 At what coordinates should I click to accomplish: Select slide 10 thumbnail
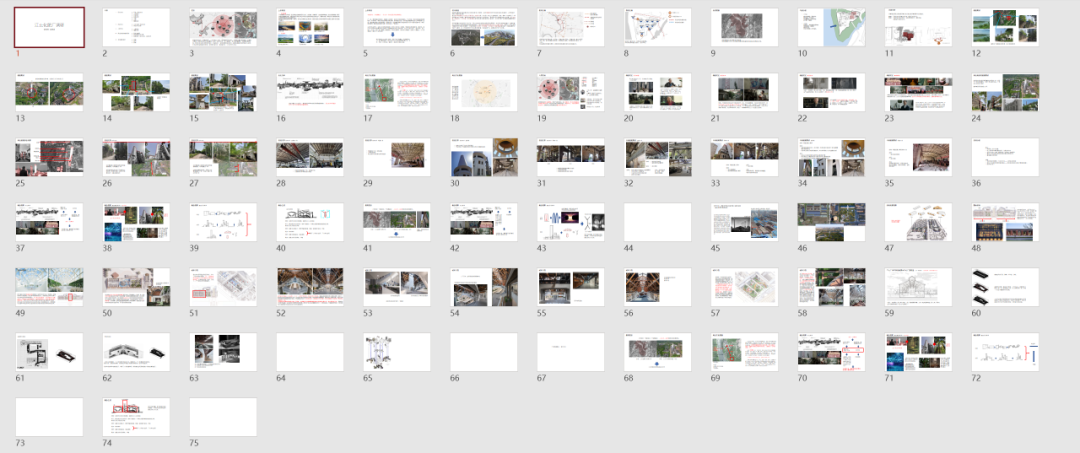tap(832, 28)
